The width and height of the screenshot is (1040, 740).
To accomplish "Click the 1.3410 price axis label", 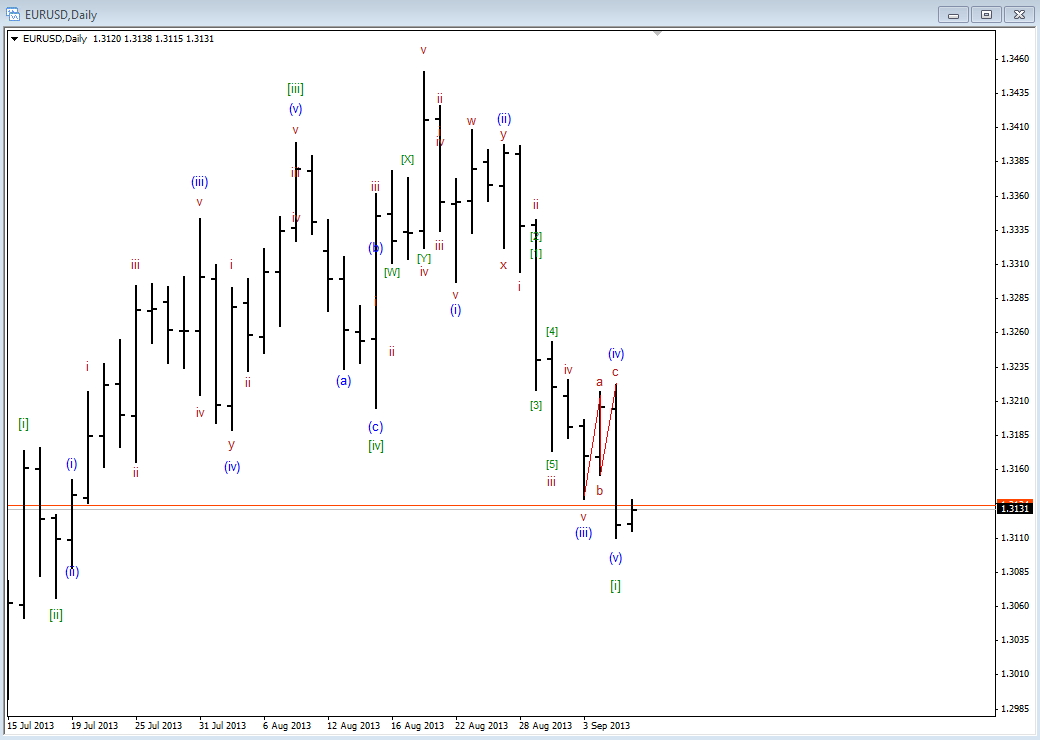I will click(x=1015, y=127).
